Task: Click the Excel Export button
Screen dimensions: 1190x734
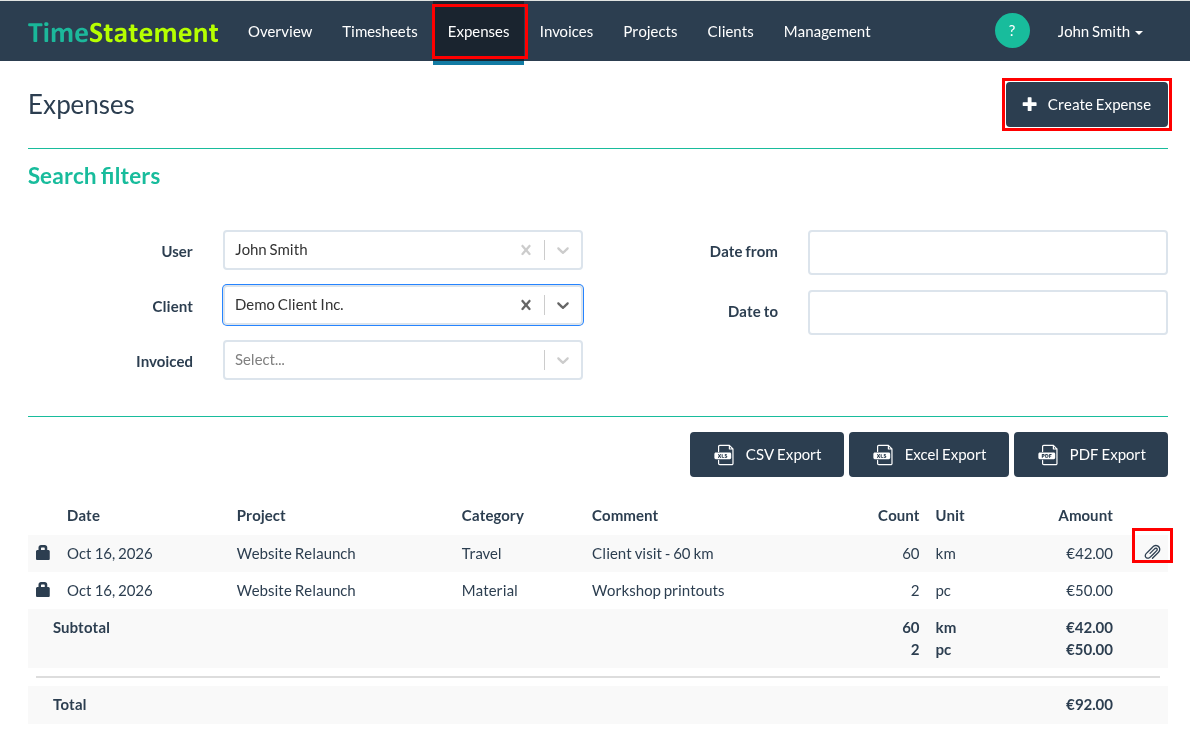Action: [929, 455]
